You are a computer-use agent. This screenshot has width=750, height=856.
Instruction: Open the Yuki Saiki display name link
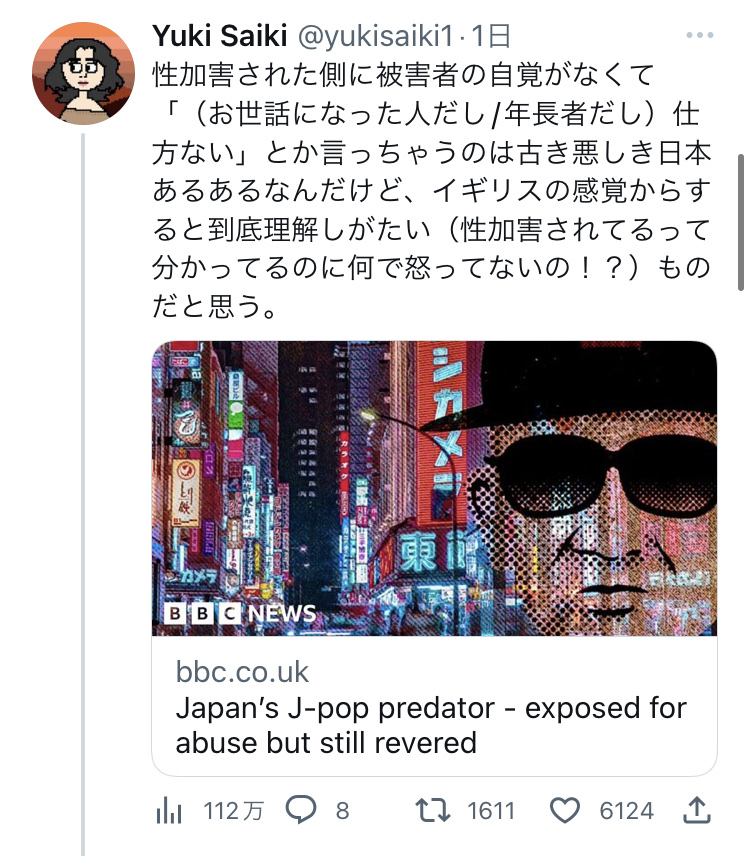(x=219, y=37)
